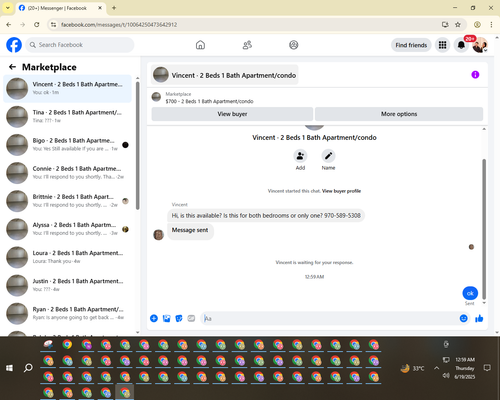Click the Search Facebook field

(80, 45)
